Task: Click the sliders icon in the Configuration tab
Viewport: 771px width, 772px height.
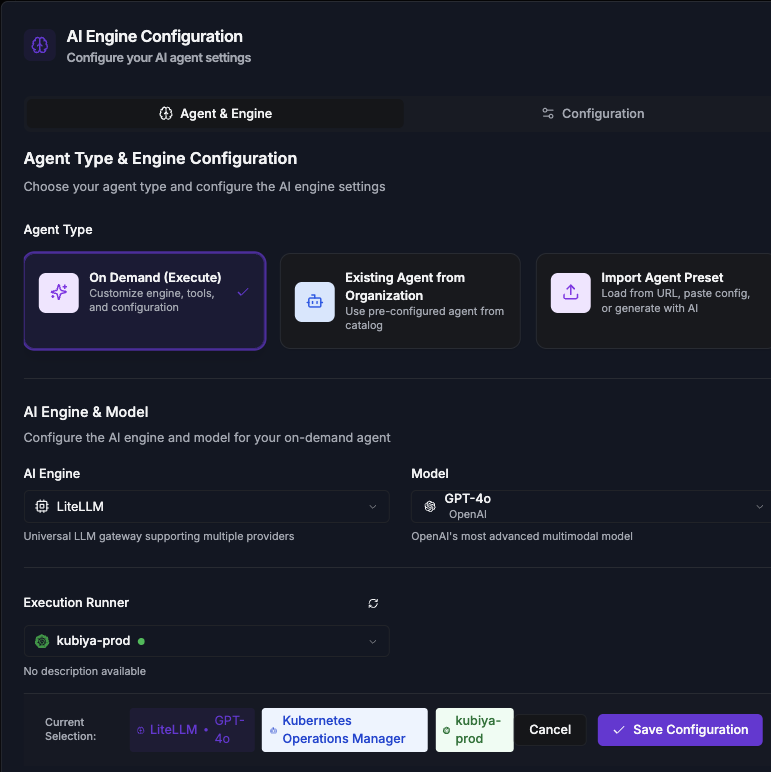Action: click(x=548, y=114)
